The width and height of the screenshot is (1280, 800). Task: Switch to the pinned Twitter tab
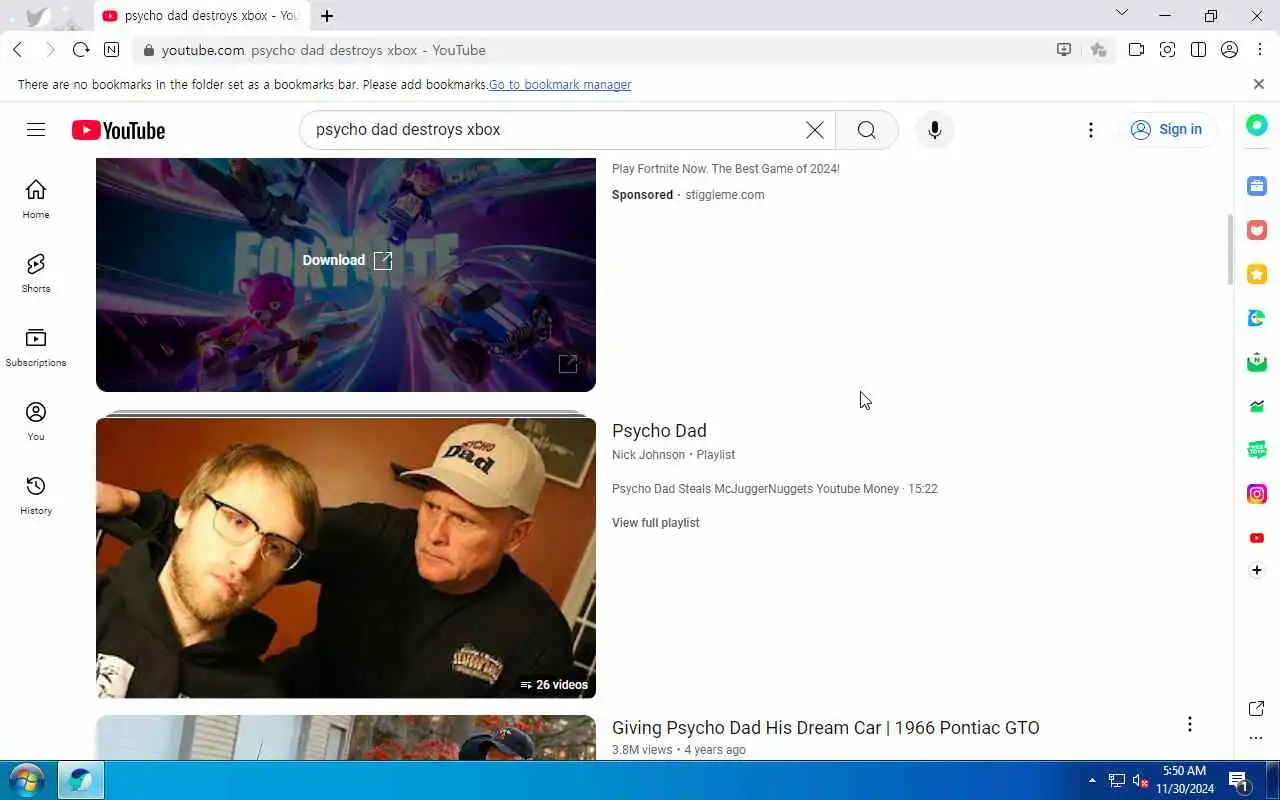pyautogui.click(x=37, y=16)
